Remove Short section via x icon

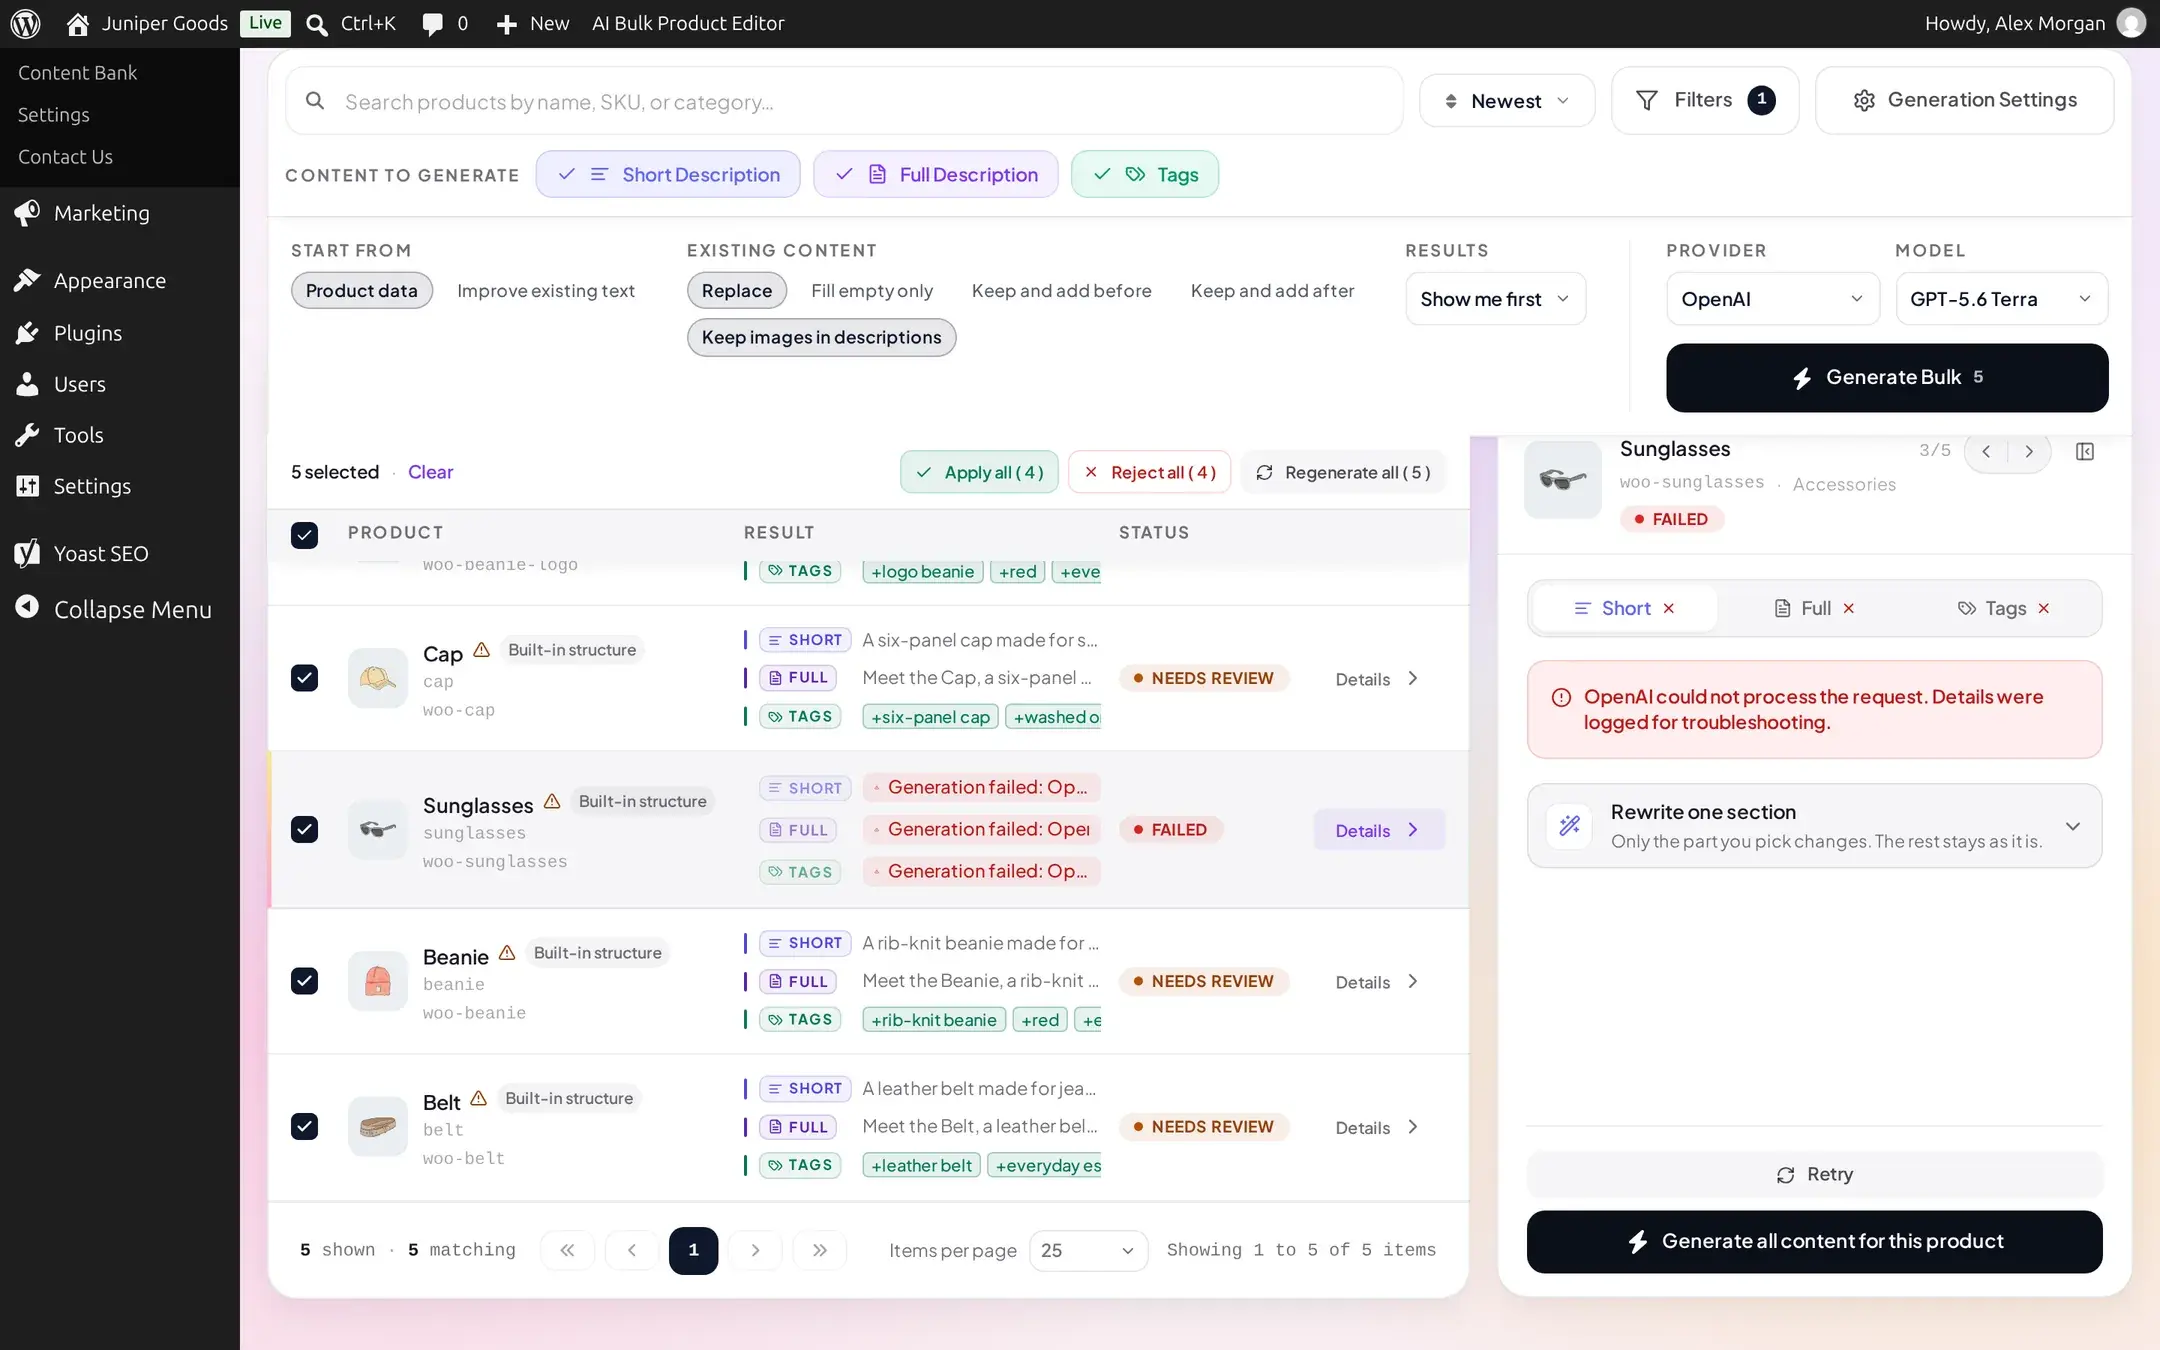(1669, 609)
